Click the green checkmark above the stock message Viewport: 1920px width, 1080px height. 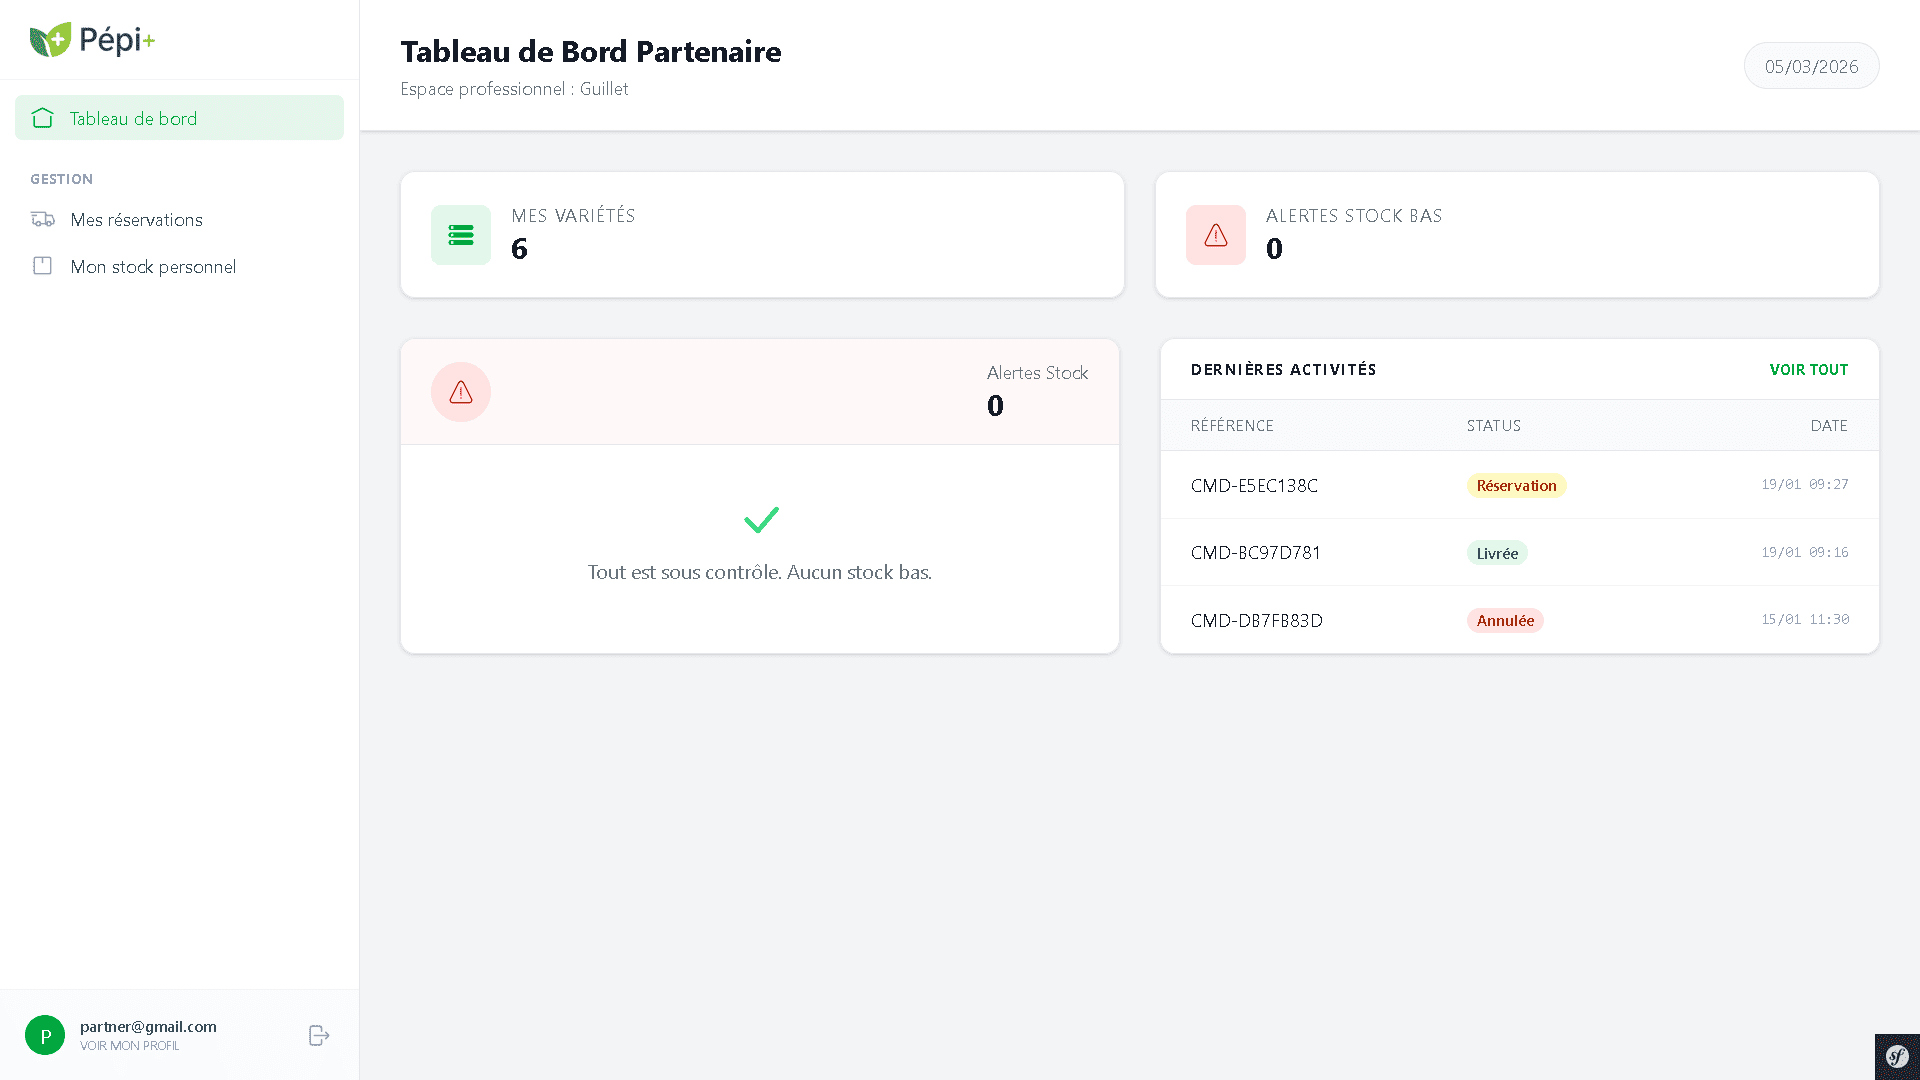[760, 519]
